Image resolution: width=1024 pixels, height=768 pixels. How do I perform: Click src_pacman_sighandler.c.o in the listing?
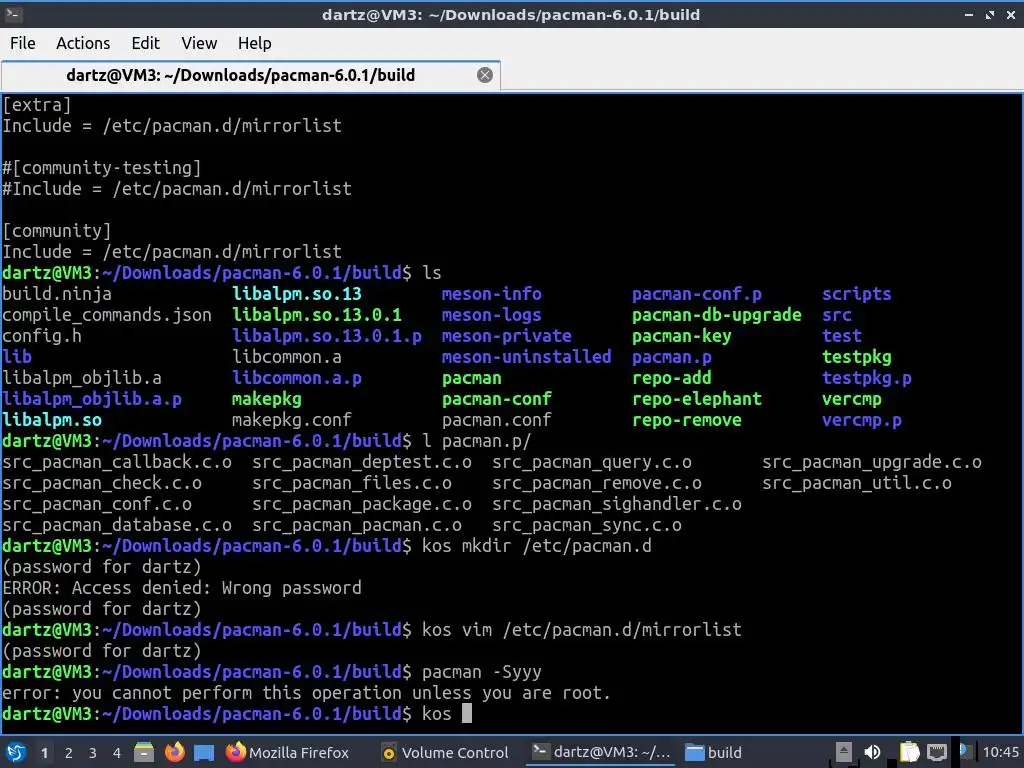pyautogui.click(x=617, y=504)
